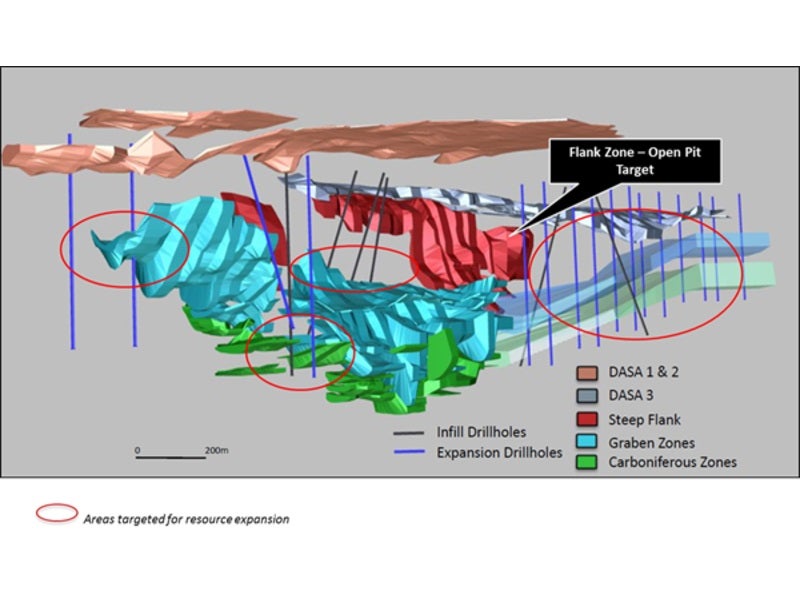Click the DASA 1 & 2 legend color swatch
Image resolution: width=800 pixels, height=600 pixels.
tap(587, 373)
